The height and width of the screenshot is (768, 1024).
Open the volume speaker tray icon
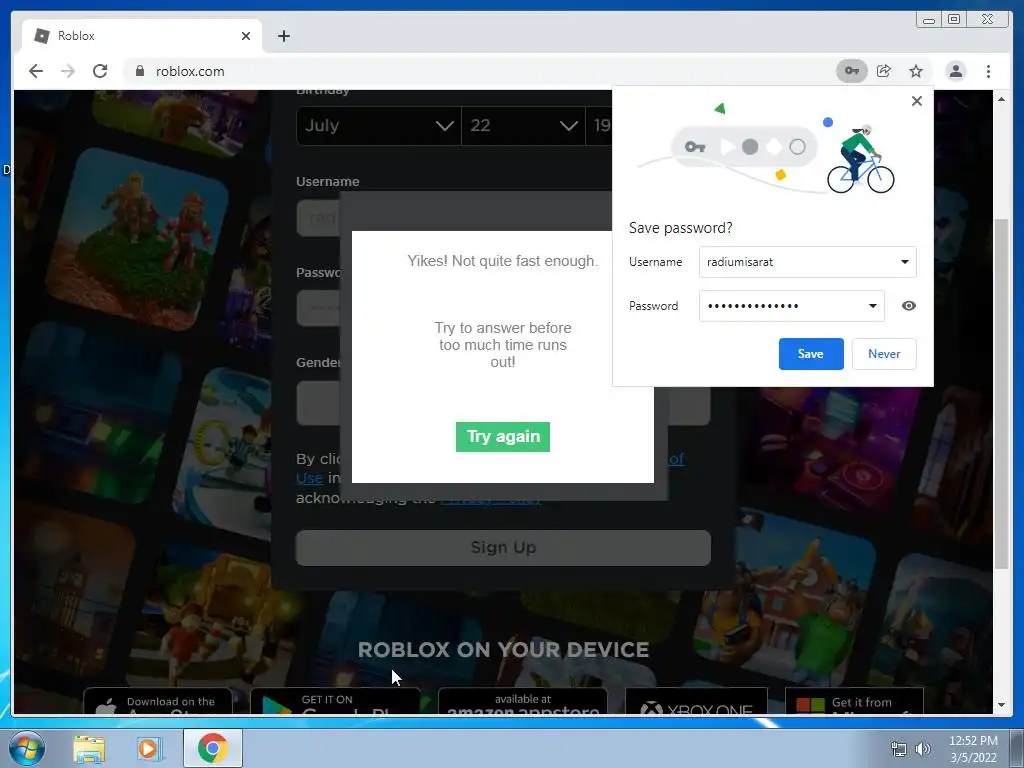point(923,749)
